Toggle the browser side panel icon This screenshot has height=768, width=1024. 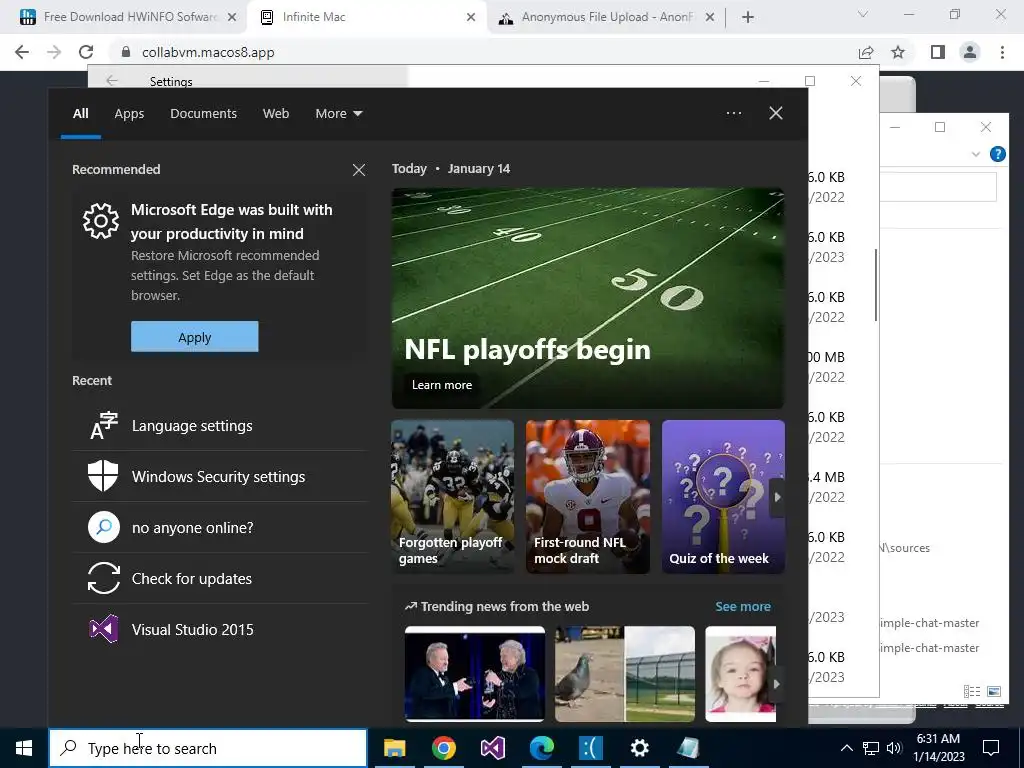point(938,52)
